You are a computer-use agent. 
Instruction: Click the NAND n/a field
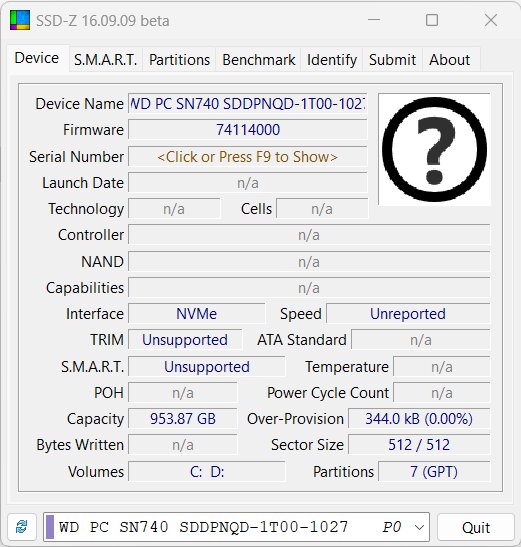click(x=309, y=262)
